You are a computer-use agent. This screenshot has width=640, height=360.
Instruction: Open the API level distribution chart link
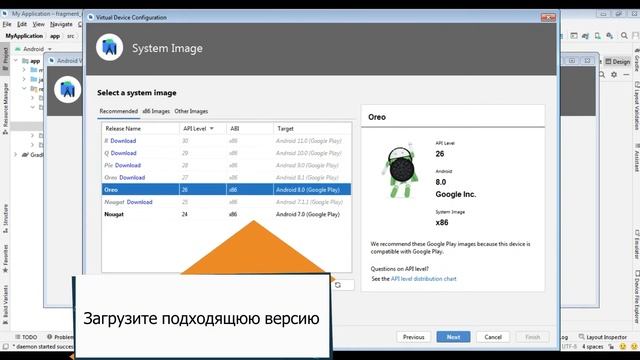click(x=424, y=279)
